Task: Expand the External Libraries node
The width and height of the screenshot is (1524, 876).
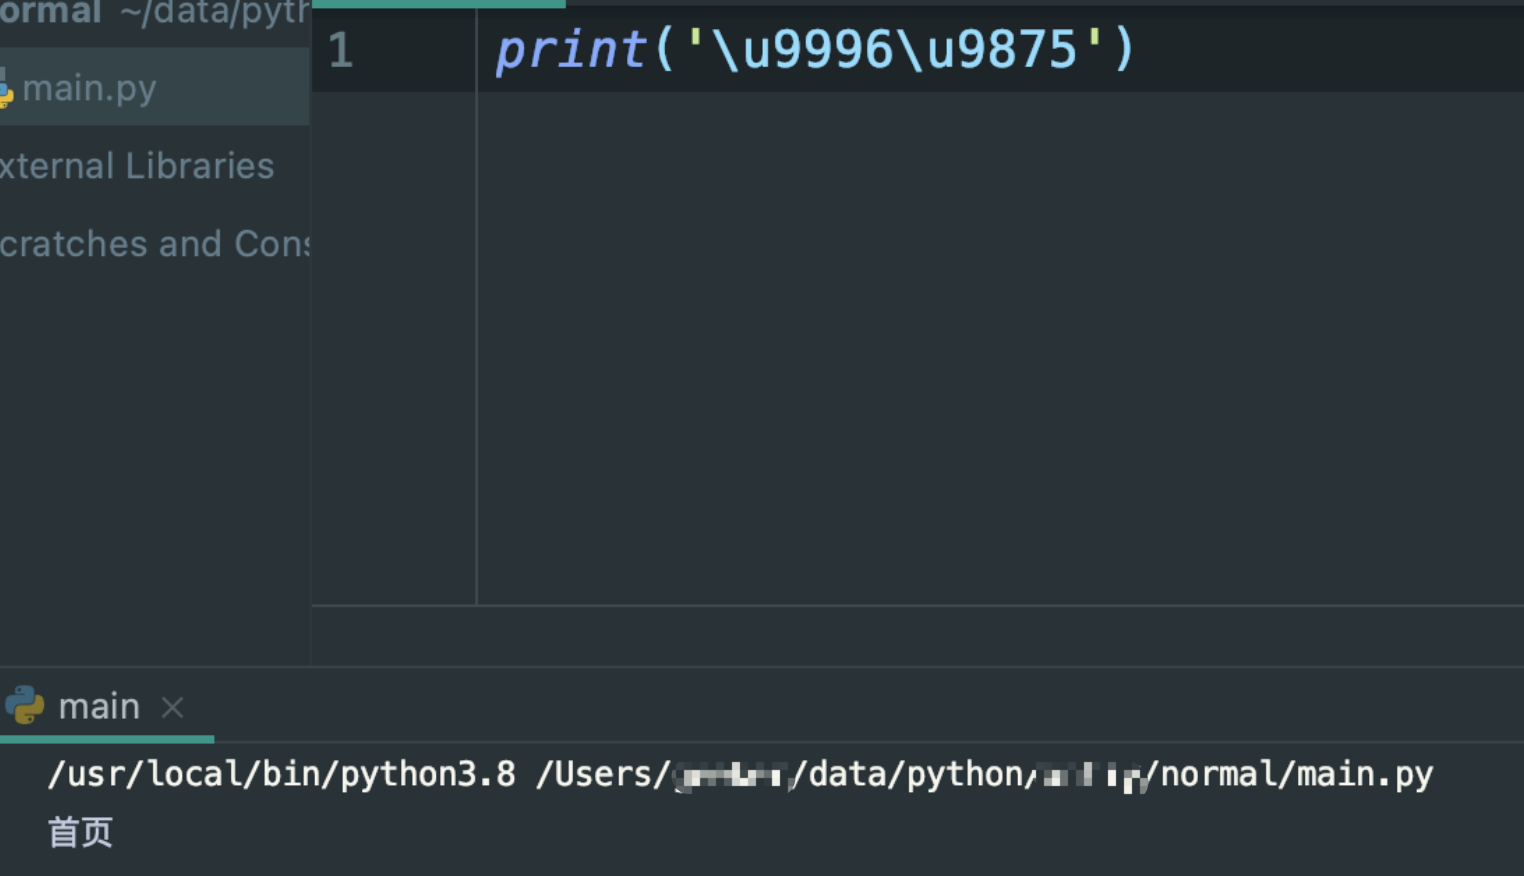Action: tap(137, 166)
